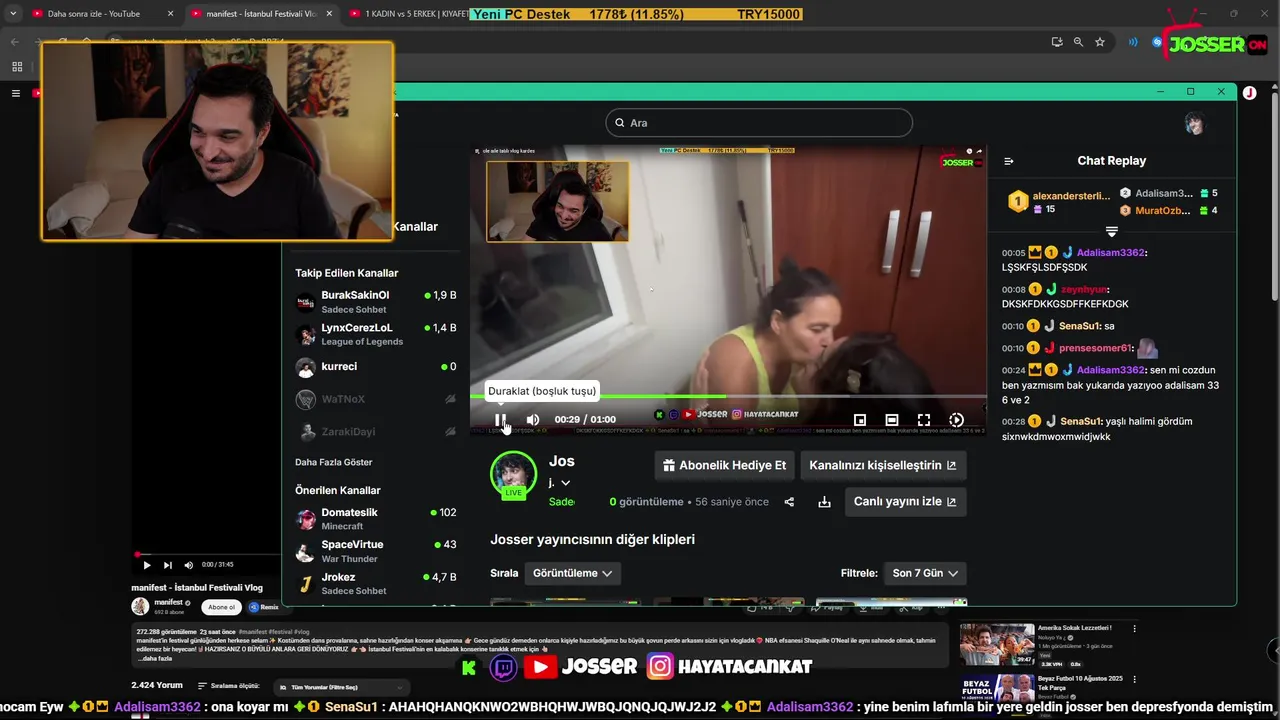1280x720 pixels.
Task: Select offline channel WaTNoX
Action: pyautogui.click(x=377, y=399)
